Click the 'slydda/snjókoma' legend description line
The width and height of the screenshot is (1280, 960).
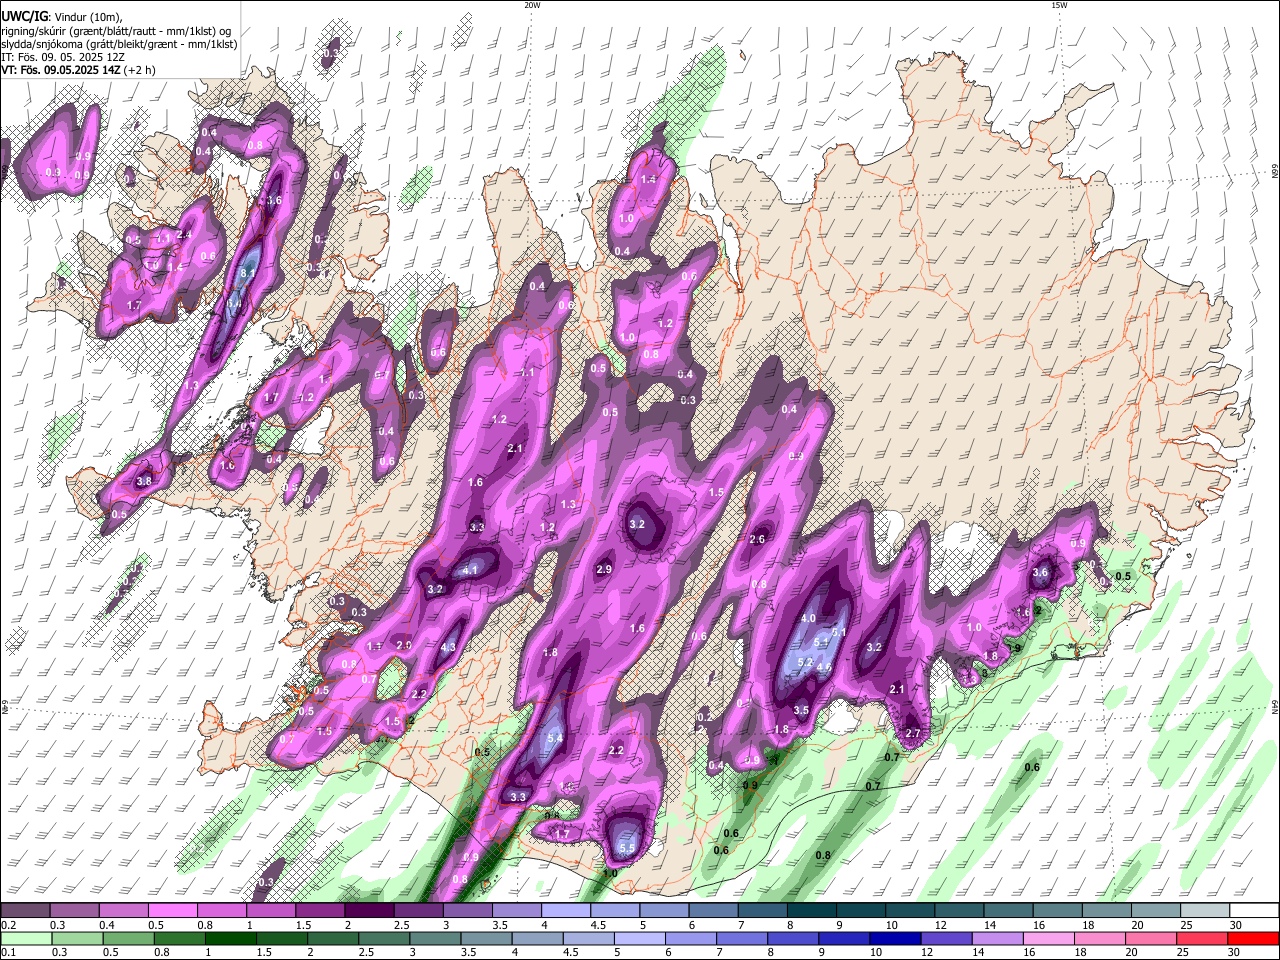(x=119, y=44)
